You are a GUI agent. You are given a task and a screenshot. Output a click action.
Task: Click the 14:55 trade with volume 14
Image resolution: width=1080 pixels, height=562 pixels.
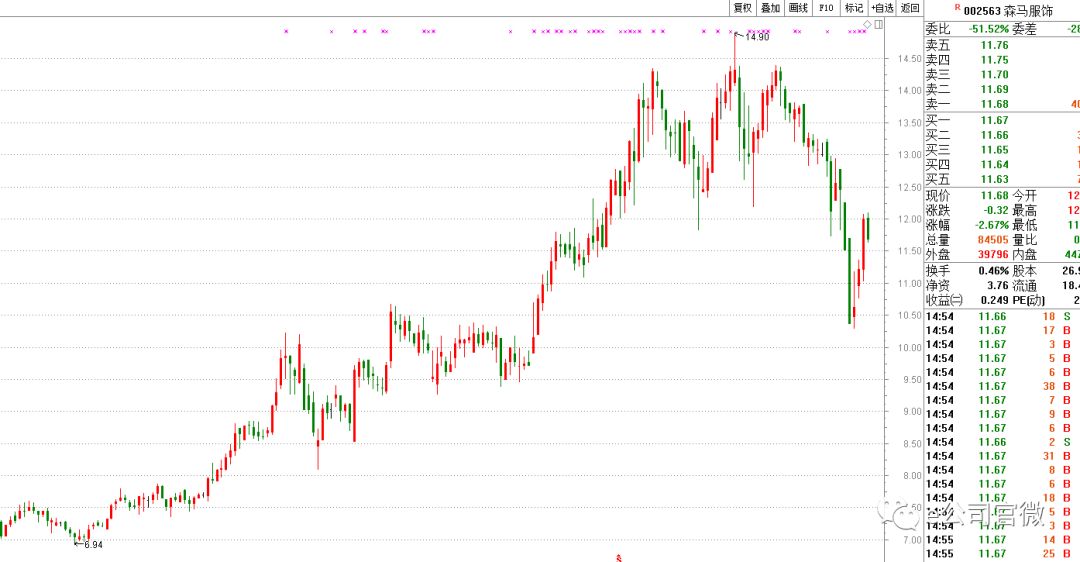click(1001, 540)
